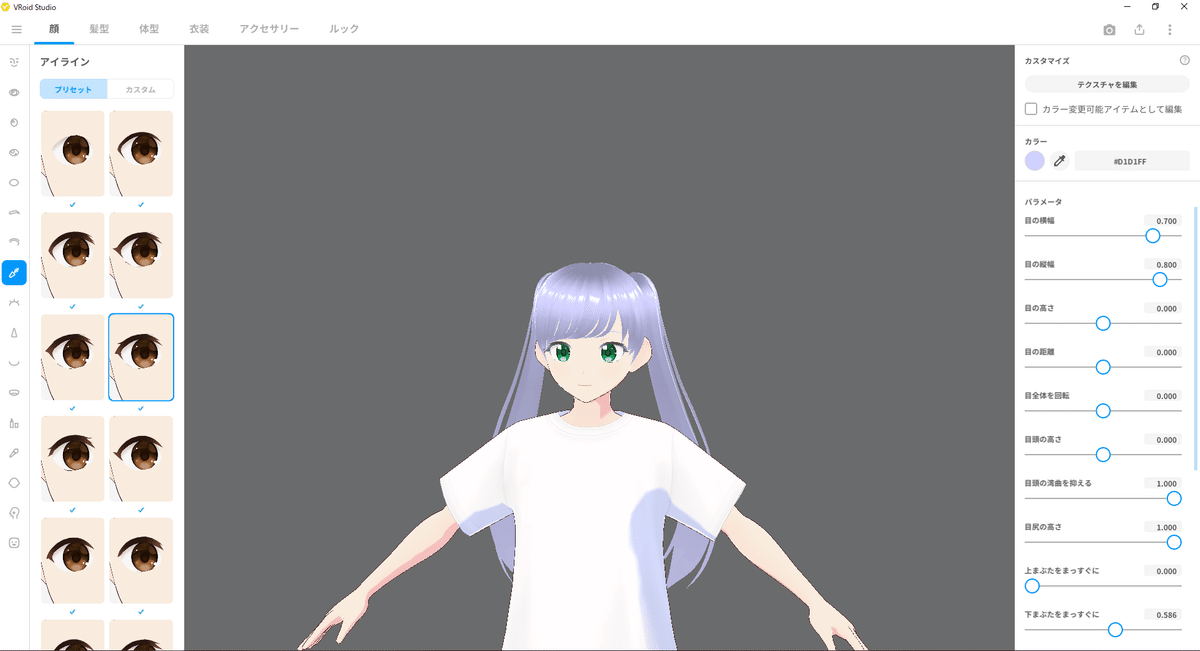Select the eyelash sidebar icon

(14, 302)
